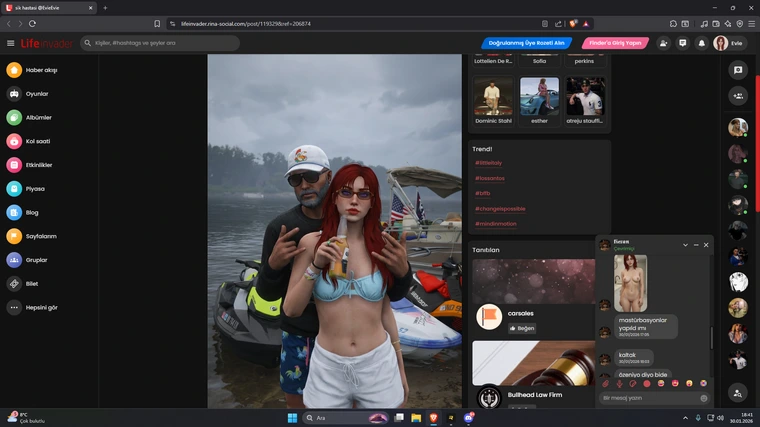760x427 pixels.
Task: Open the #mindinmotion trend
Action: tap(495, 224)
